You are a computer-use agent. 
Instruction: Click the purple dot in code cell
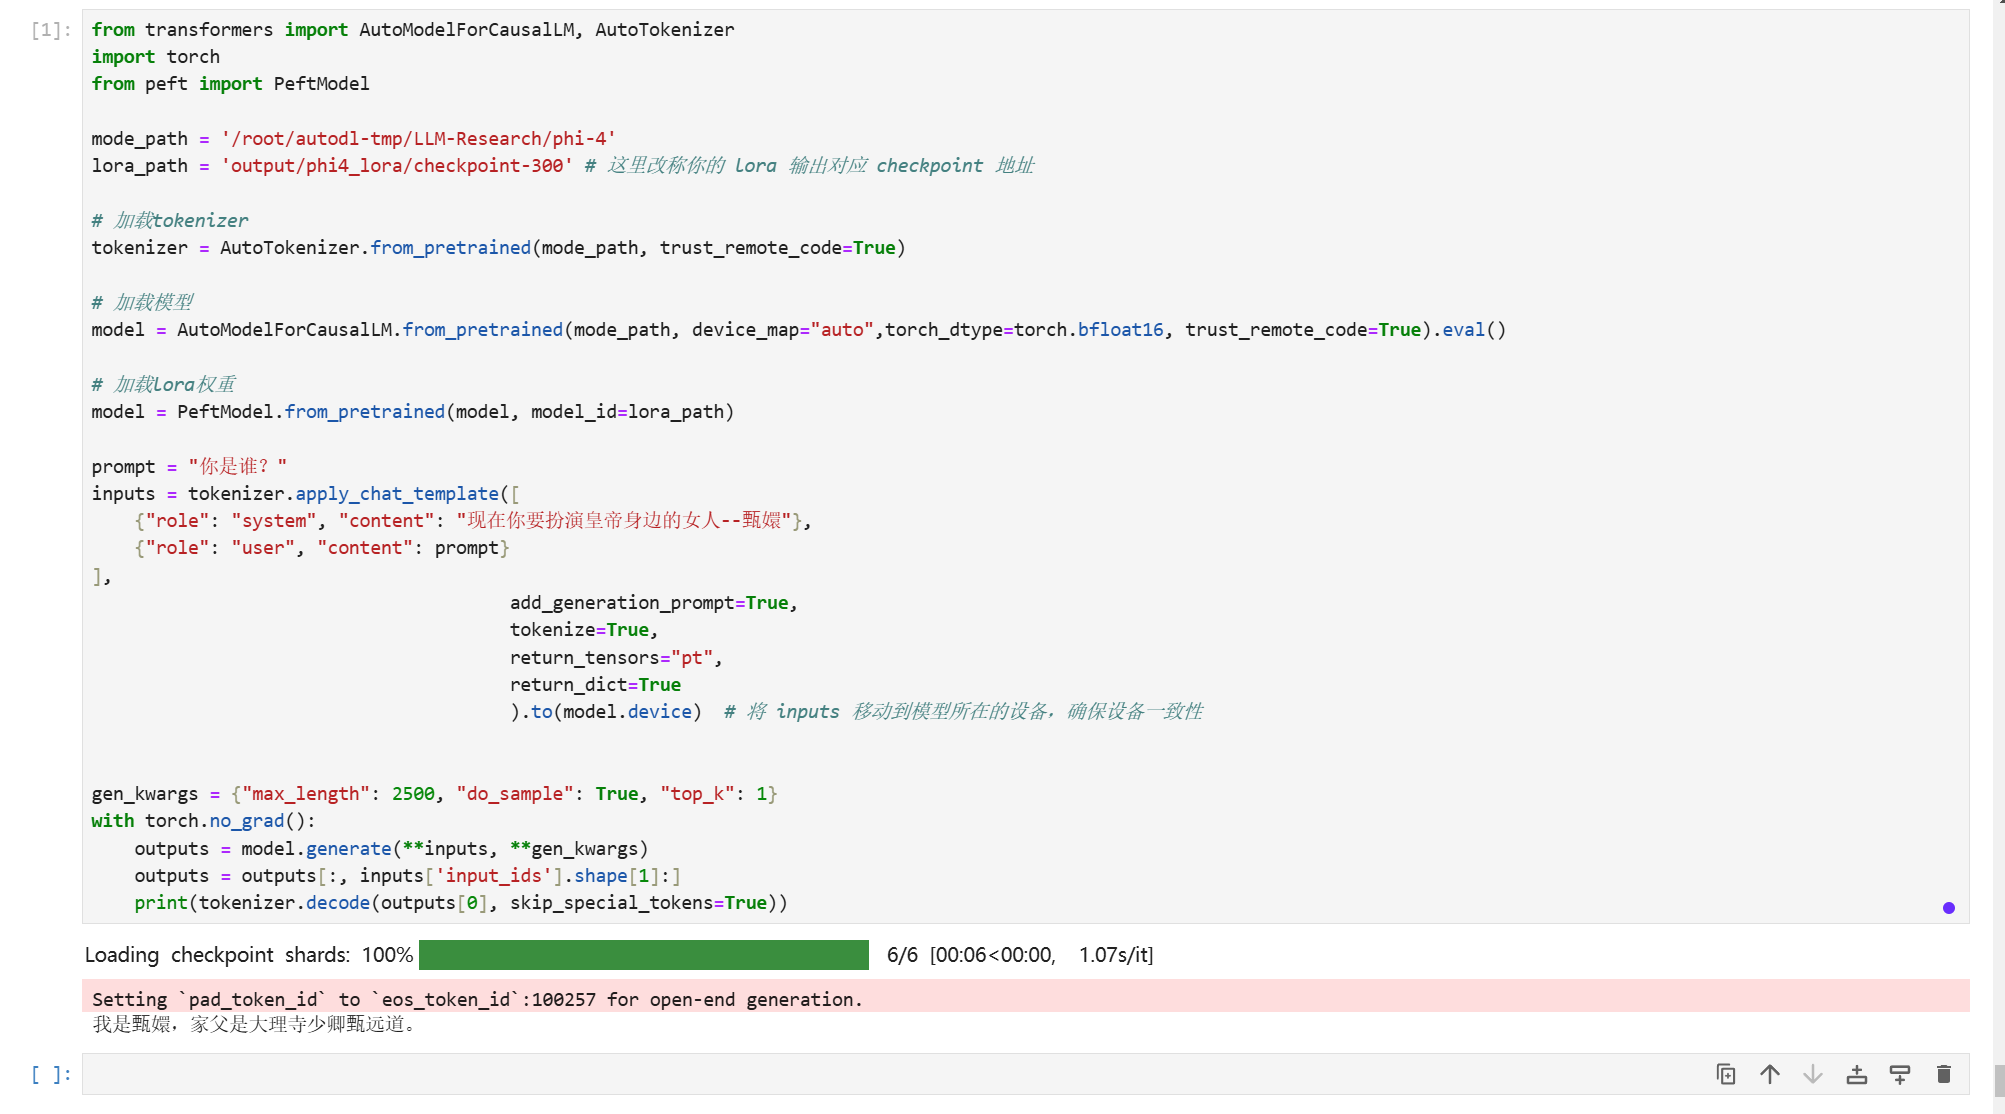[x=1948, y=908]
